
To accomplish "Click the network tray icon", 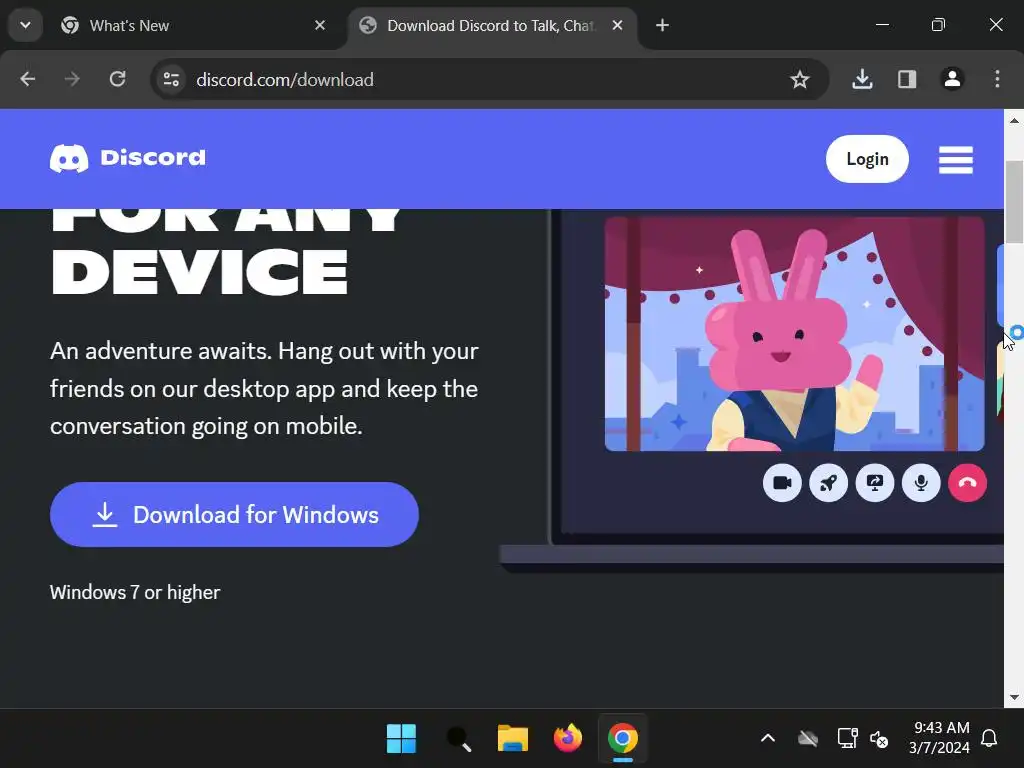I will click(x=847, y=739).
